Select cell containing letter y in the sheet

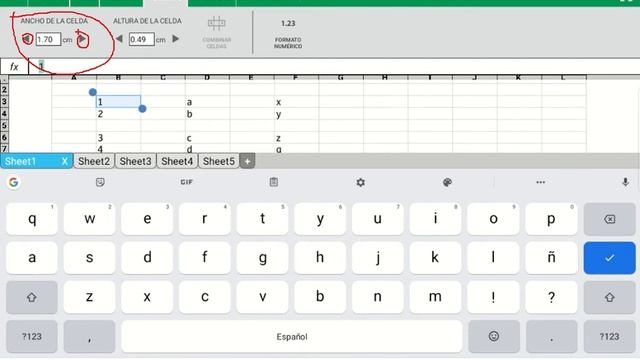296,114
